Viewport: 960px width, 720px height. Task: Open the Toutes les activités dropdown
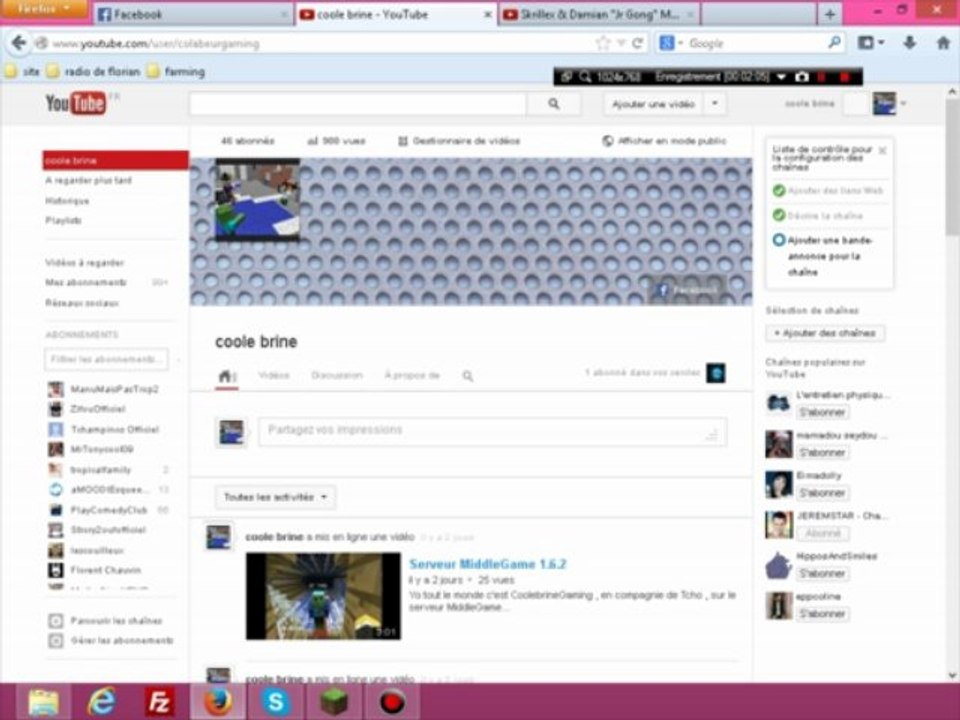(x=275, y=497)
